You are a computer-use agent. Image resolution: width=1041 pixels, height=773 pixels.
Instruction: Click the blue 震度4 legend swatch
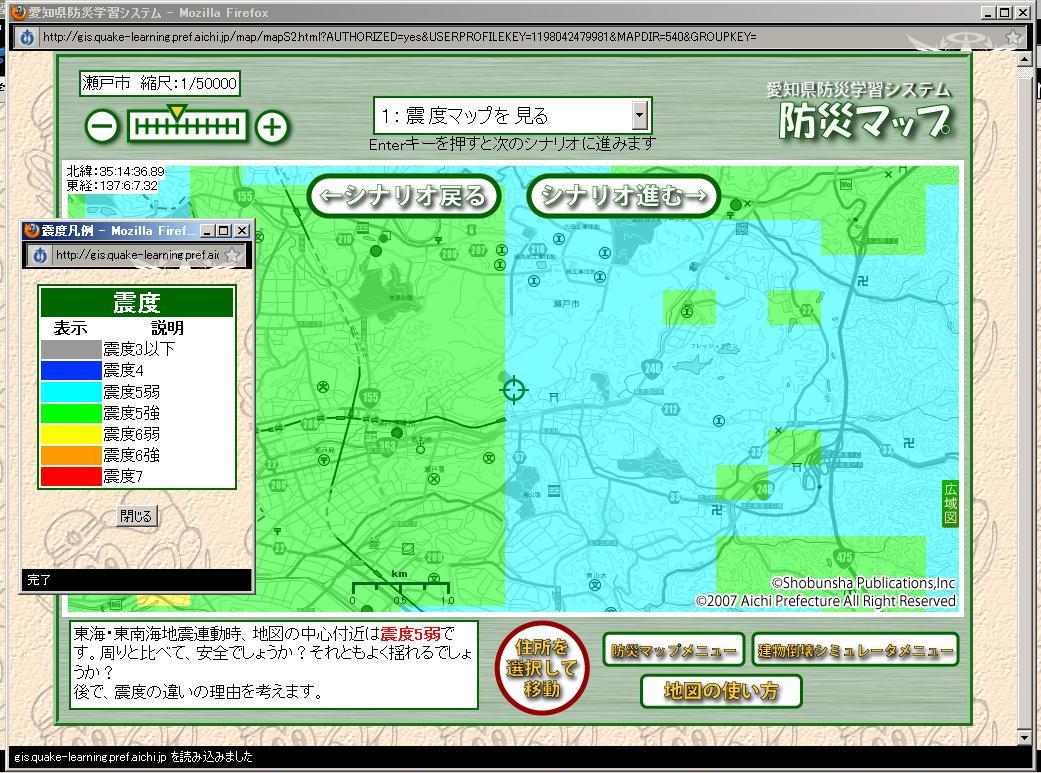[x=71, y=370]
